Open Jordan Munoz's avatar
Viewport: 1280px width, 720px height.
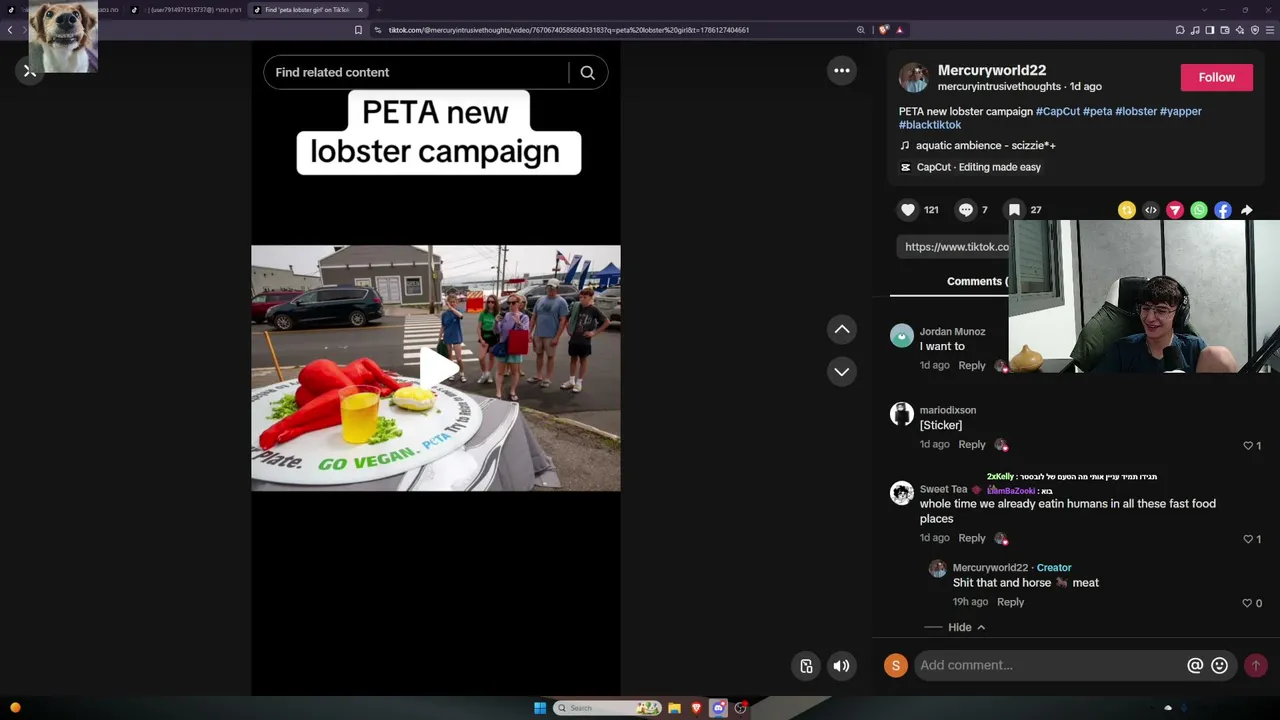(x=902, y=335)
